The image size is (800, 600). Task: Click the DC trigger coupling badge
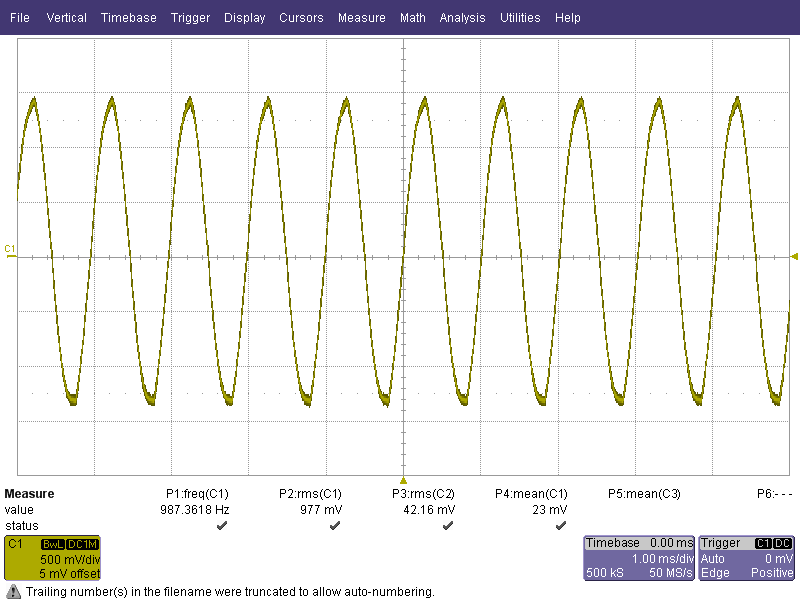783,543
